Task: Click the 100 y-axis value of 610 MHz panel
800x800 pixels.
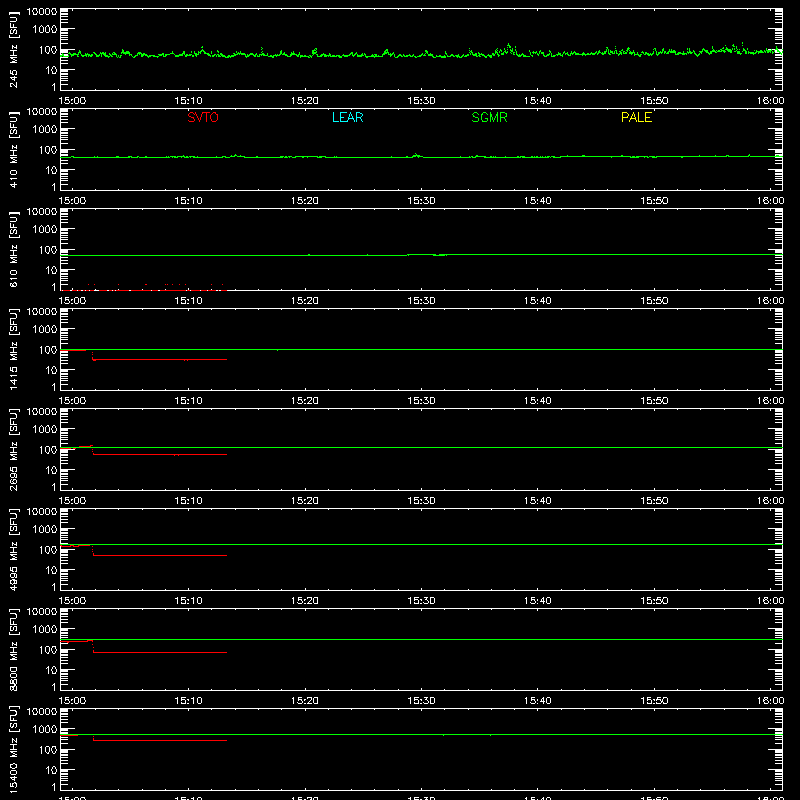Action: (48, 249)
